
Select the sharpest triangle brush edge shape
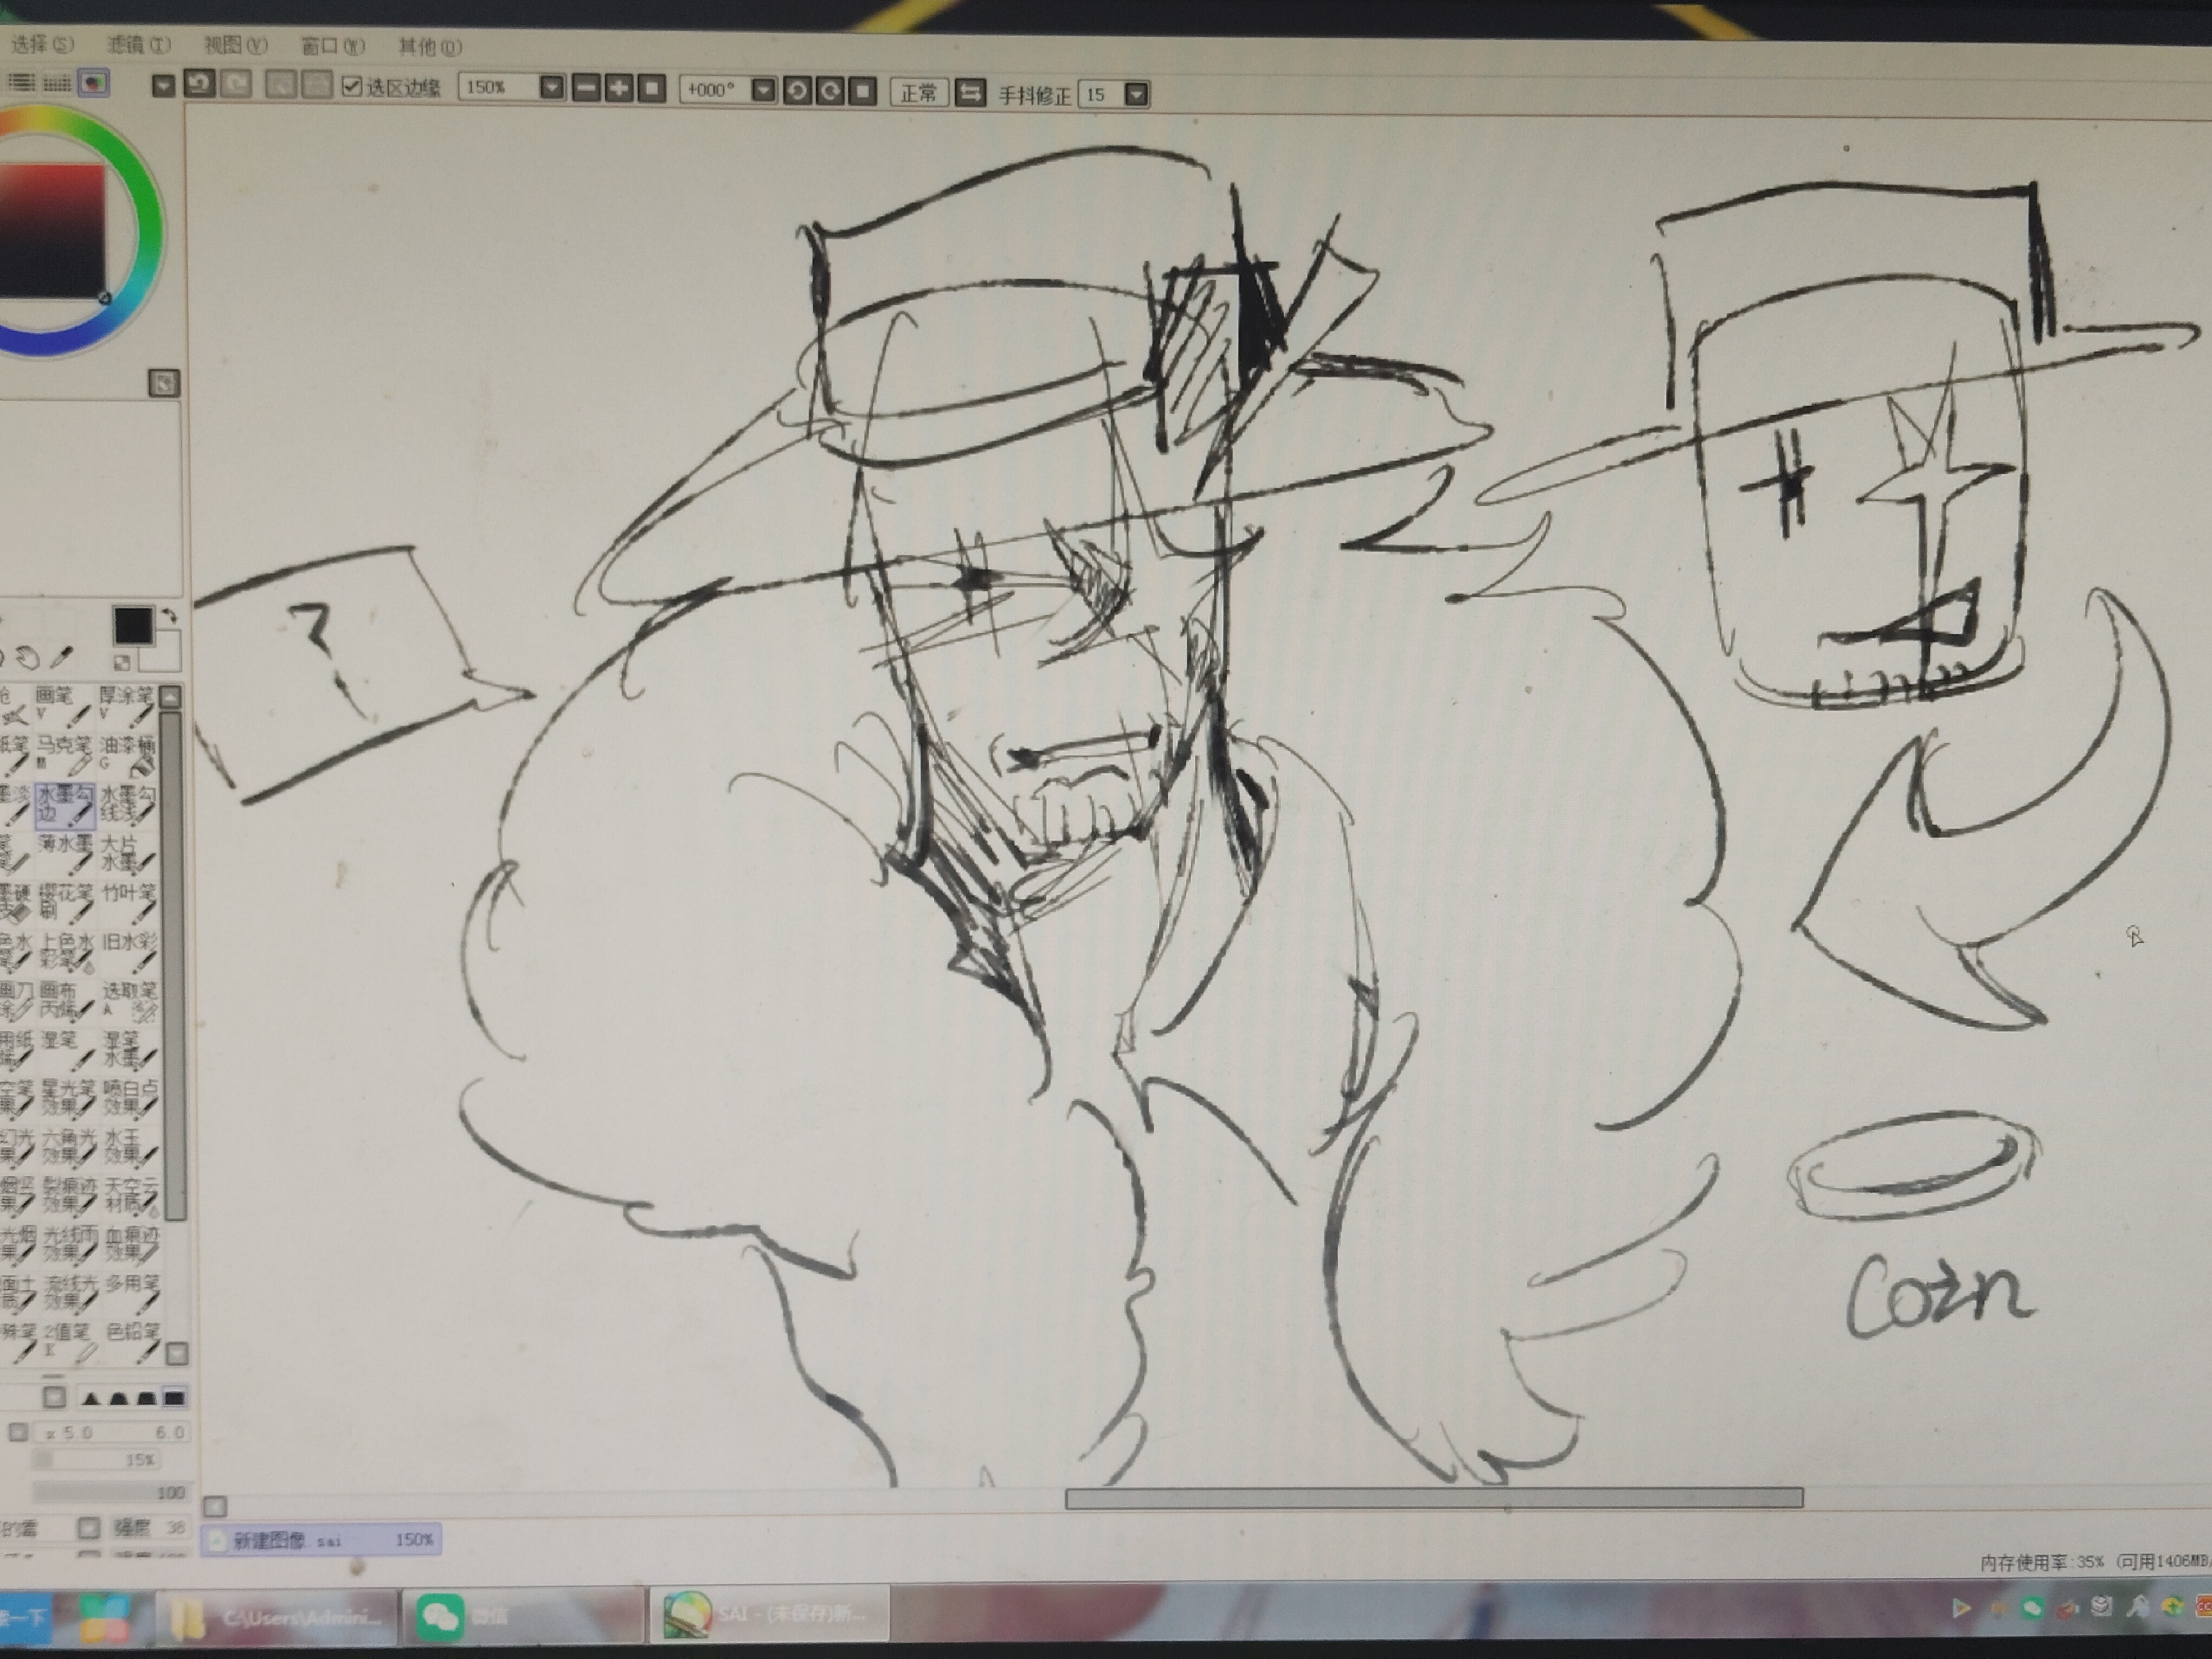tap(91, 1398)
